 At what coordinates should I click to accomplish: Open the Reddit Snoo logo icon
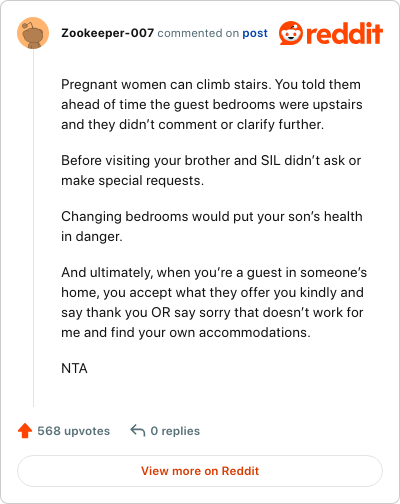[291, 33]
